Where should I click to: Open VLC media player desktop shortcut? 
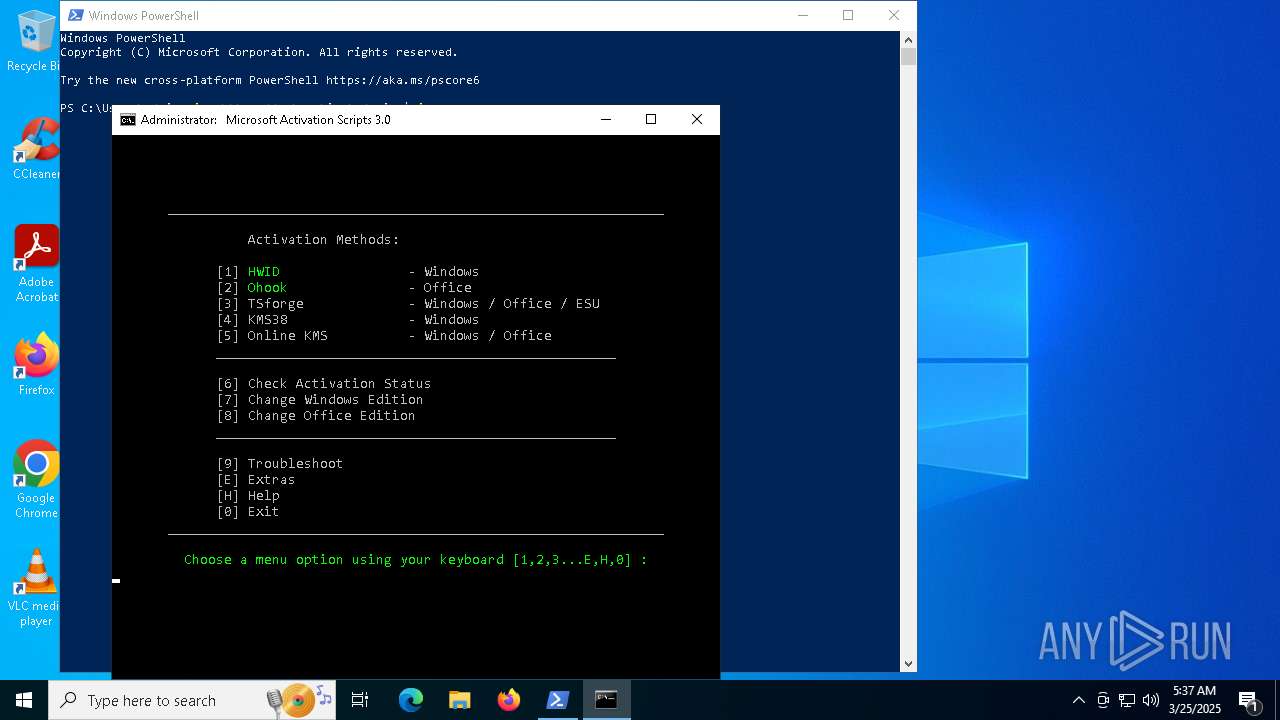36,588
